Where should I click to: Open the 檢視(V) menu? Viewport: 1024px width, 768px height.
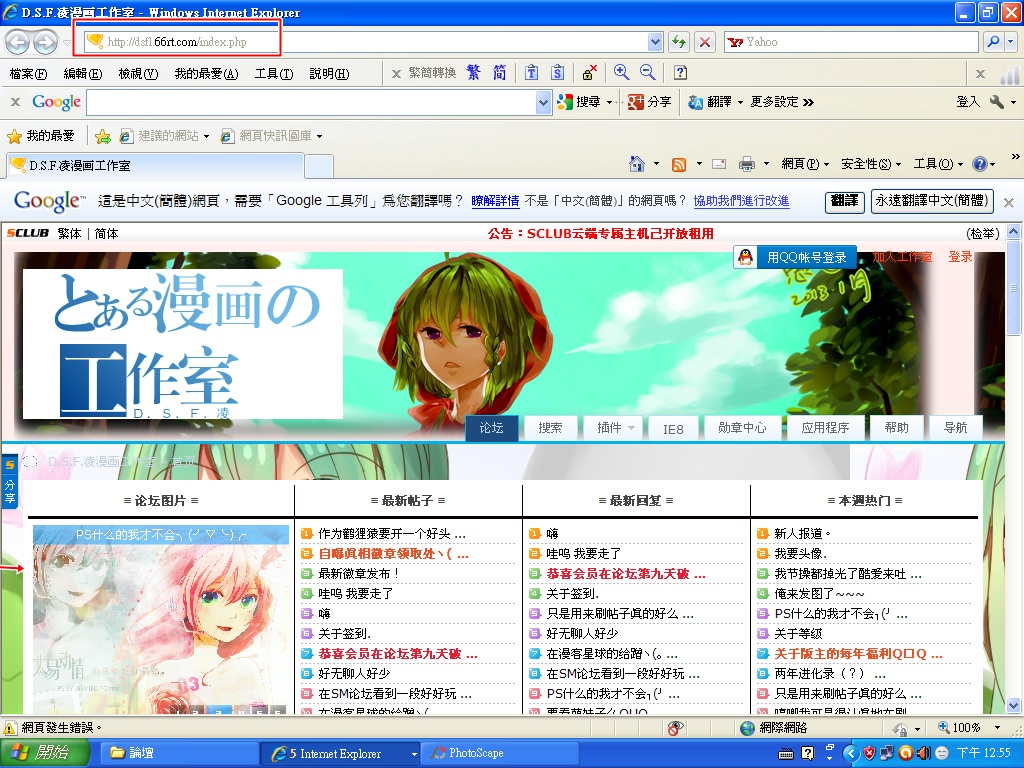[x=138, y=74]
